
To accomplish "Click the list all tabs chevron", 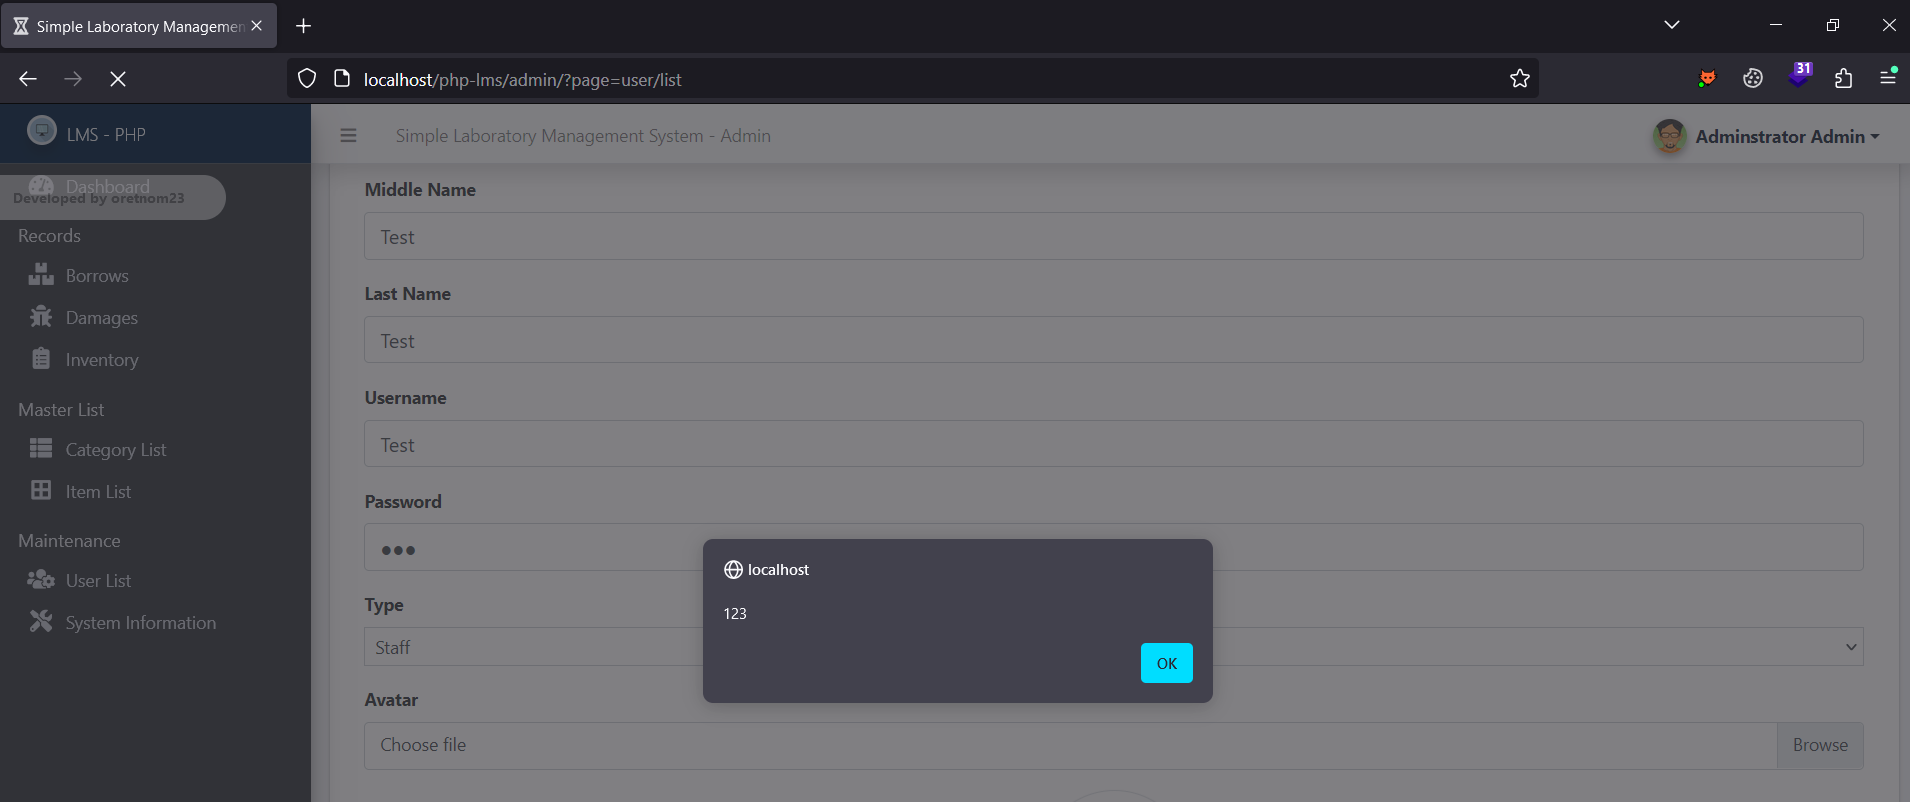I will coord(1672,25).
